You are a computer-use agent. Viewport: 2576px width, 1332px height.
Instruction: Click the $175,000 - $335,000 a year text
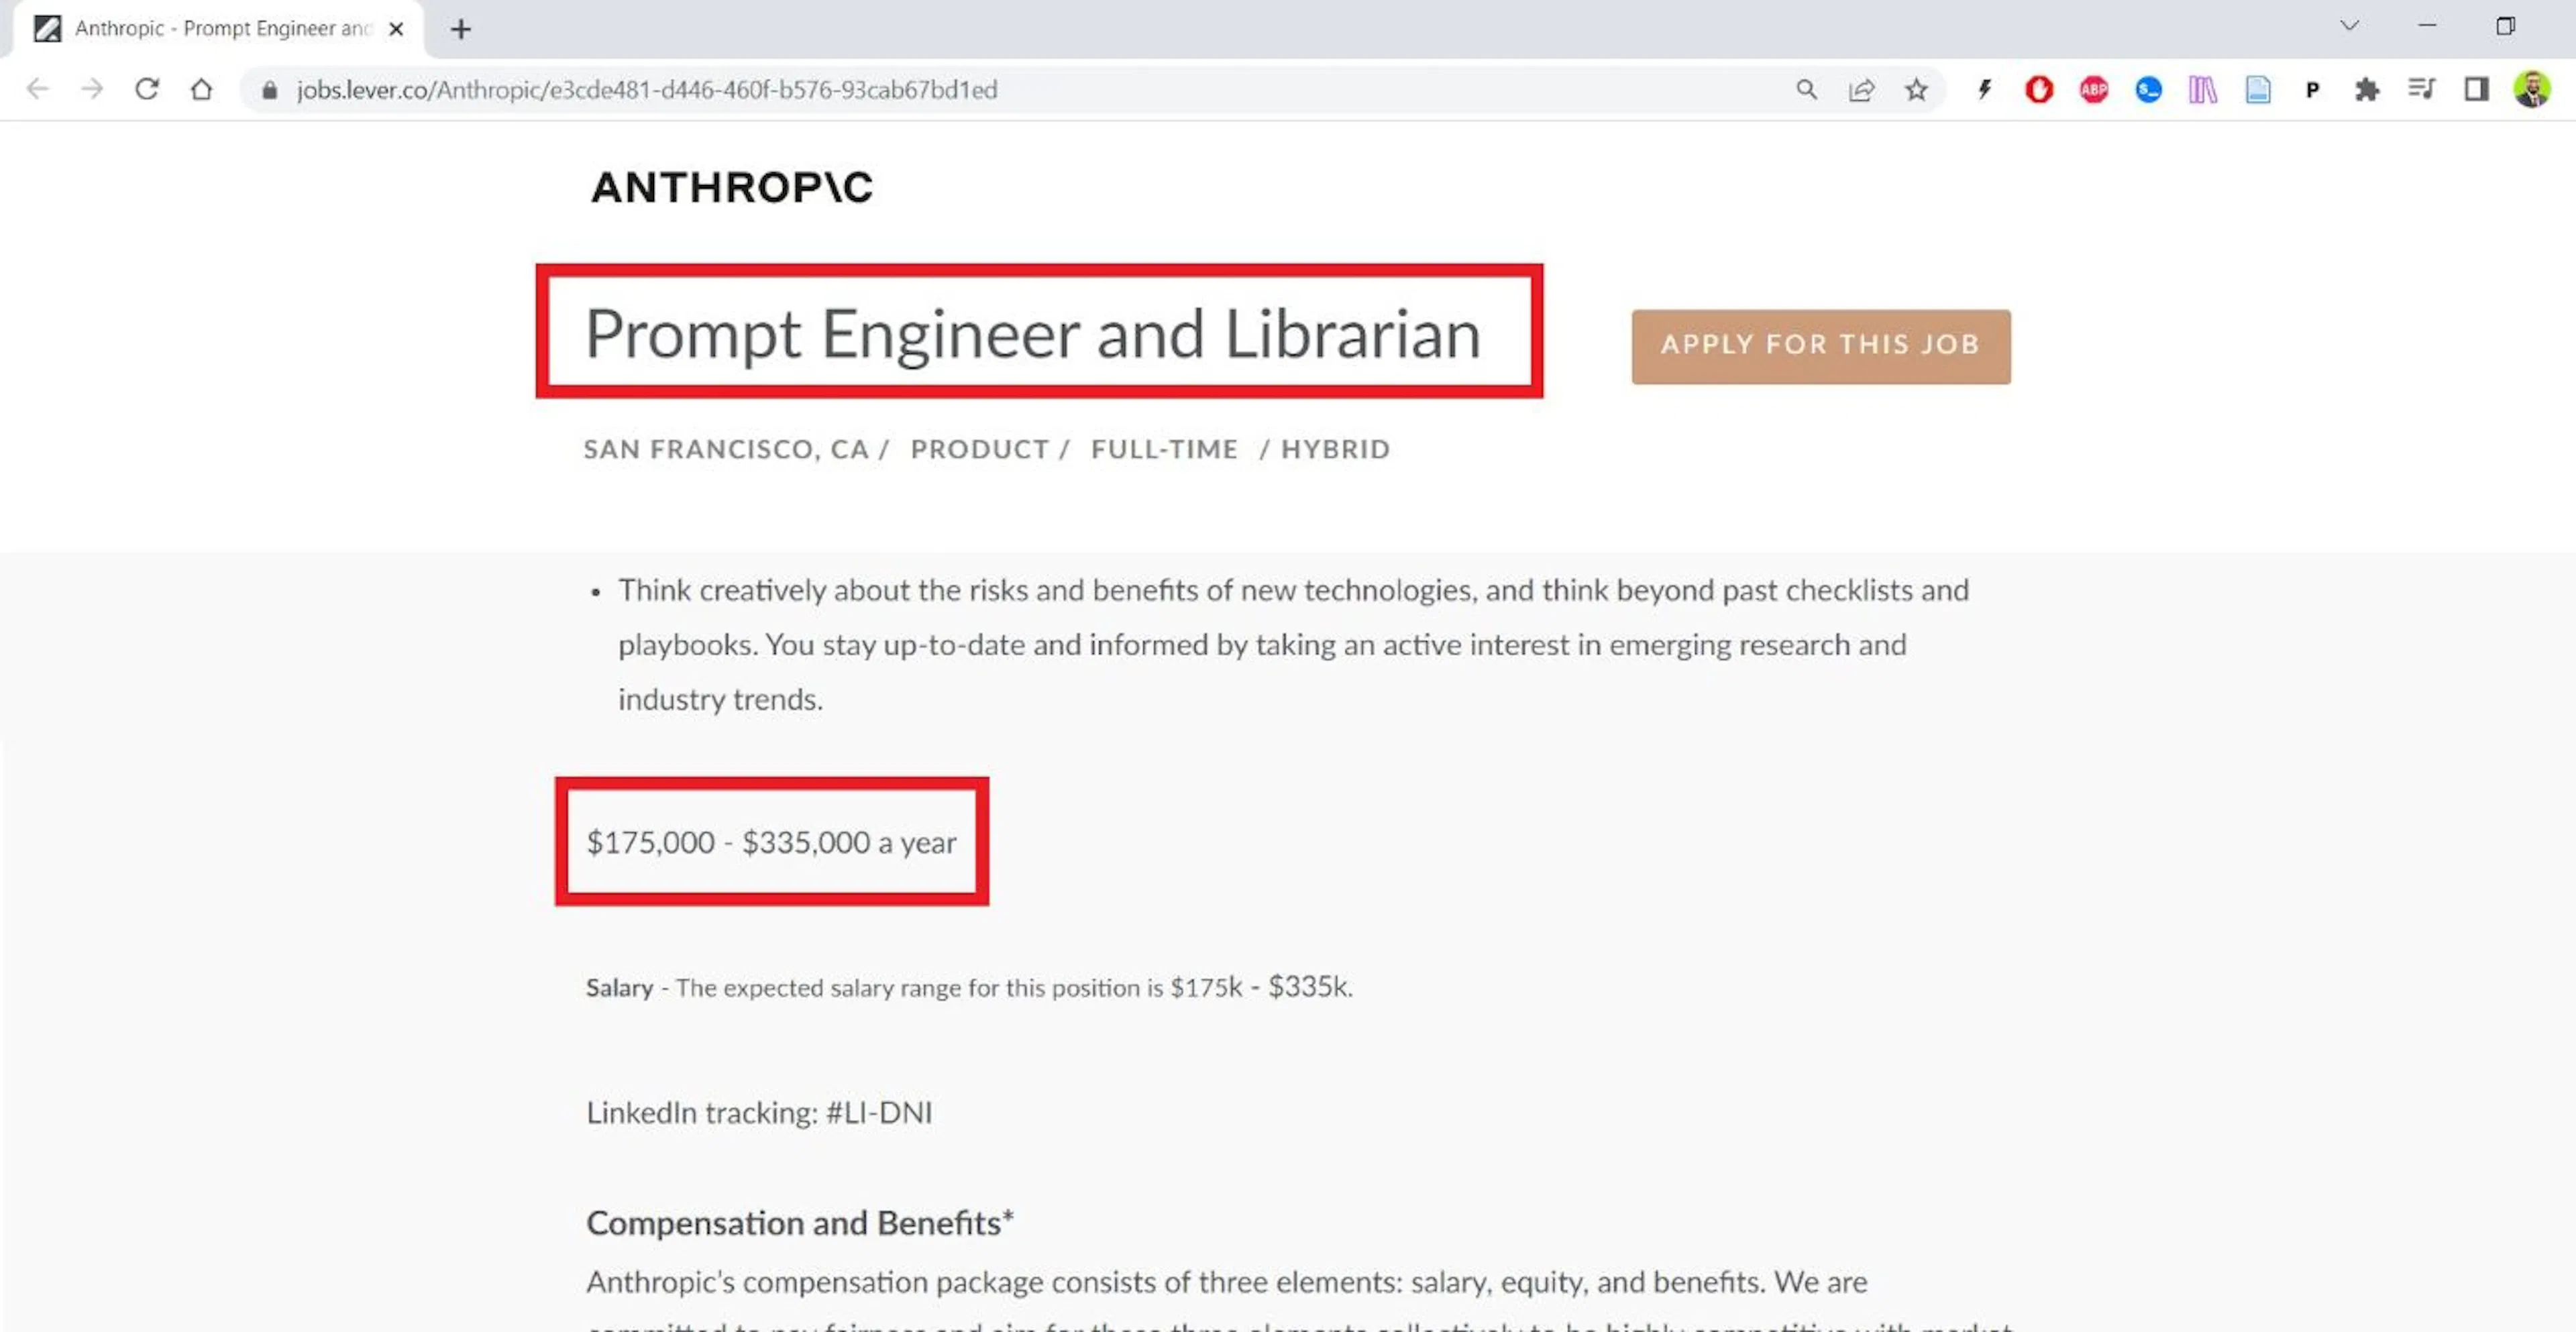pyautogui.click(x=771, y=842)
